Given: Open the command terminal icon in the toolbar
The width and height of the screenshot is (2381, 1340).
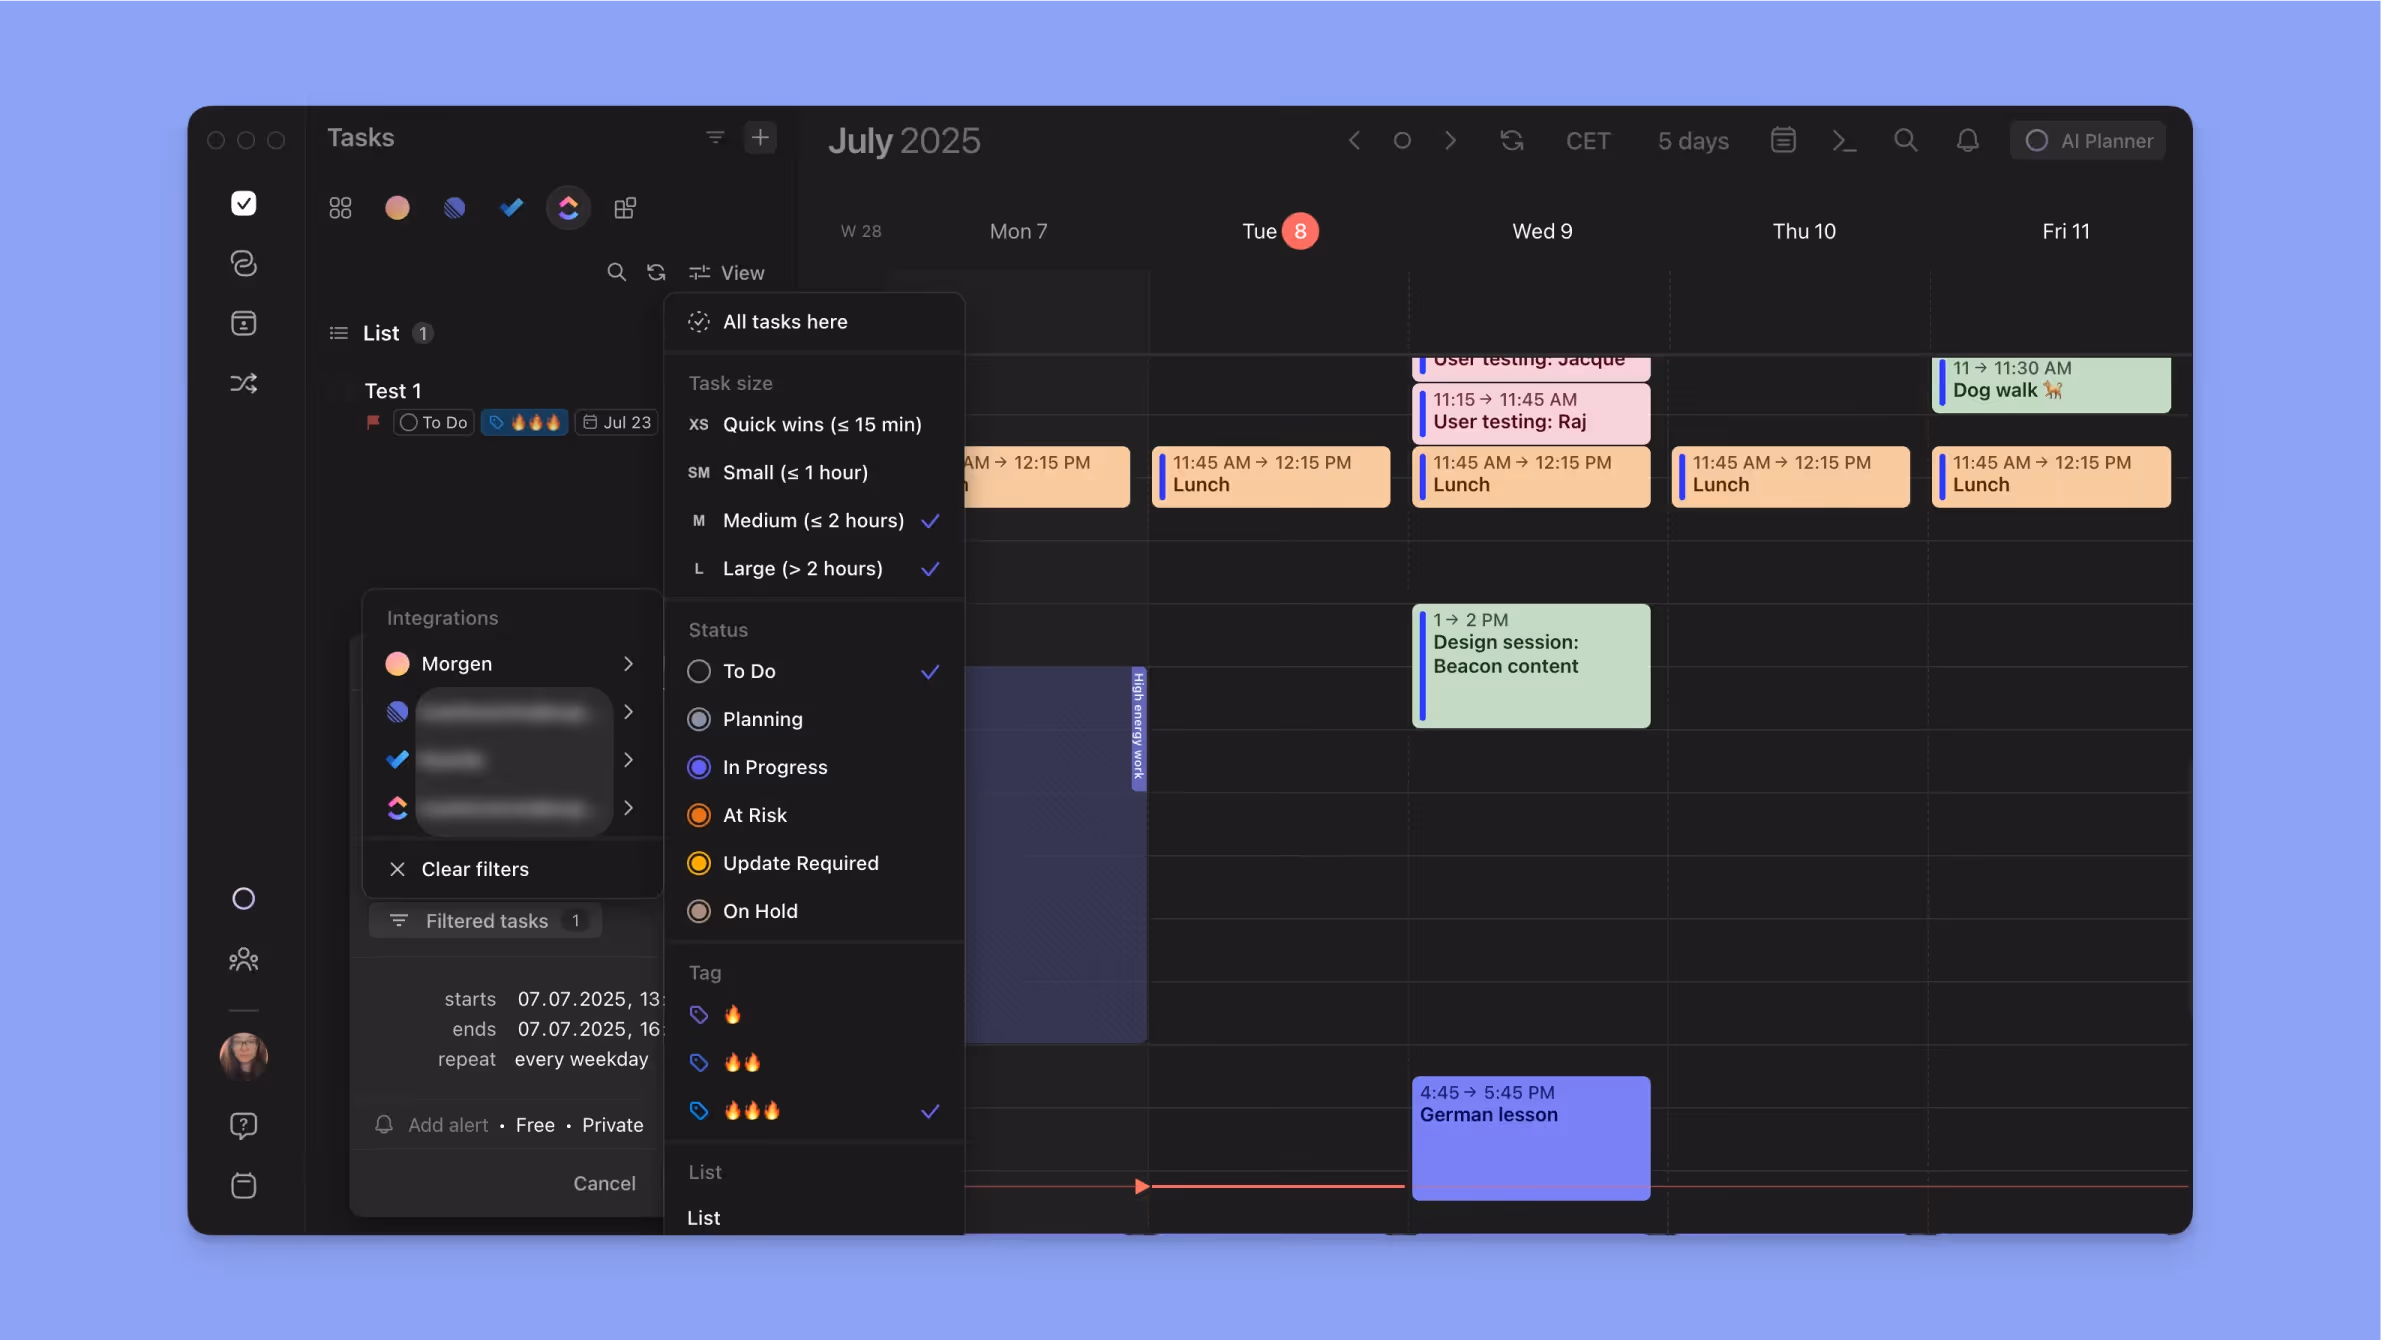Looking at the screenshot, I should (x=1844, y=140).
